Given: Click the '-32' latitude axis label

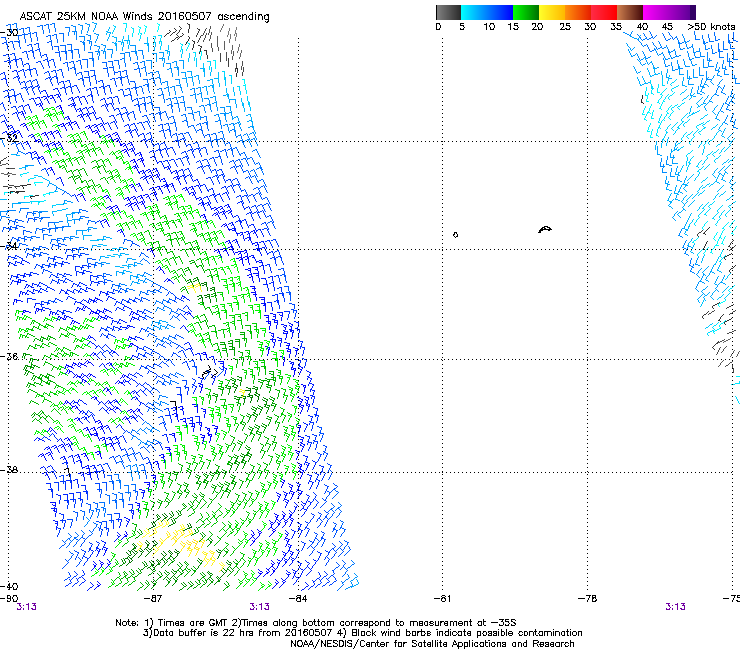Looking at the screenshot, I should point(9,138).
